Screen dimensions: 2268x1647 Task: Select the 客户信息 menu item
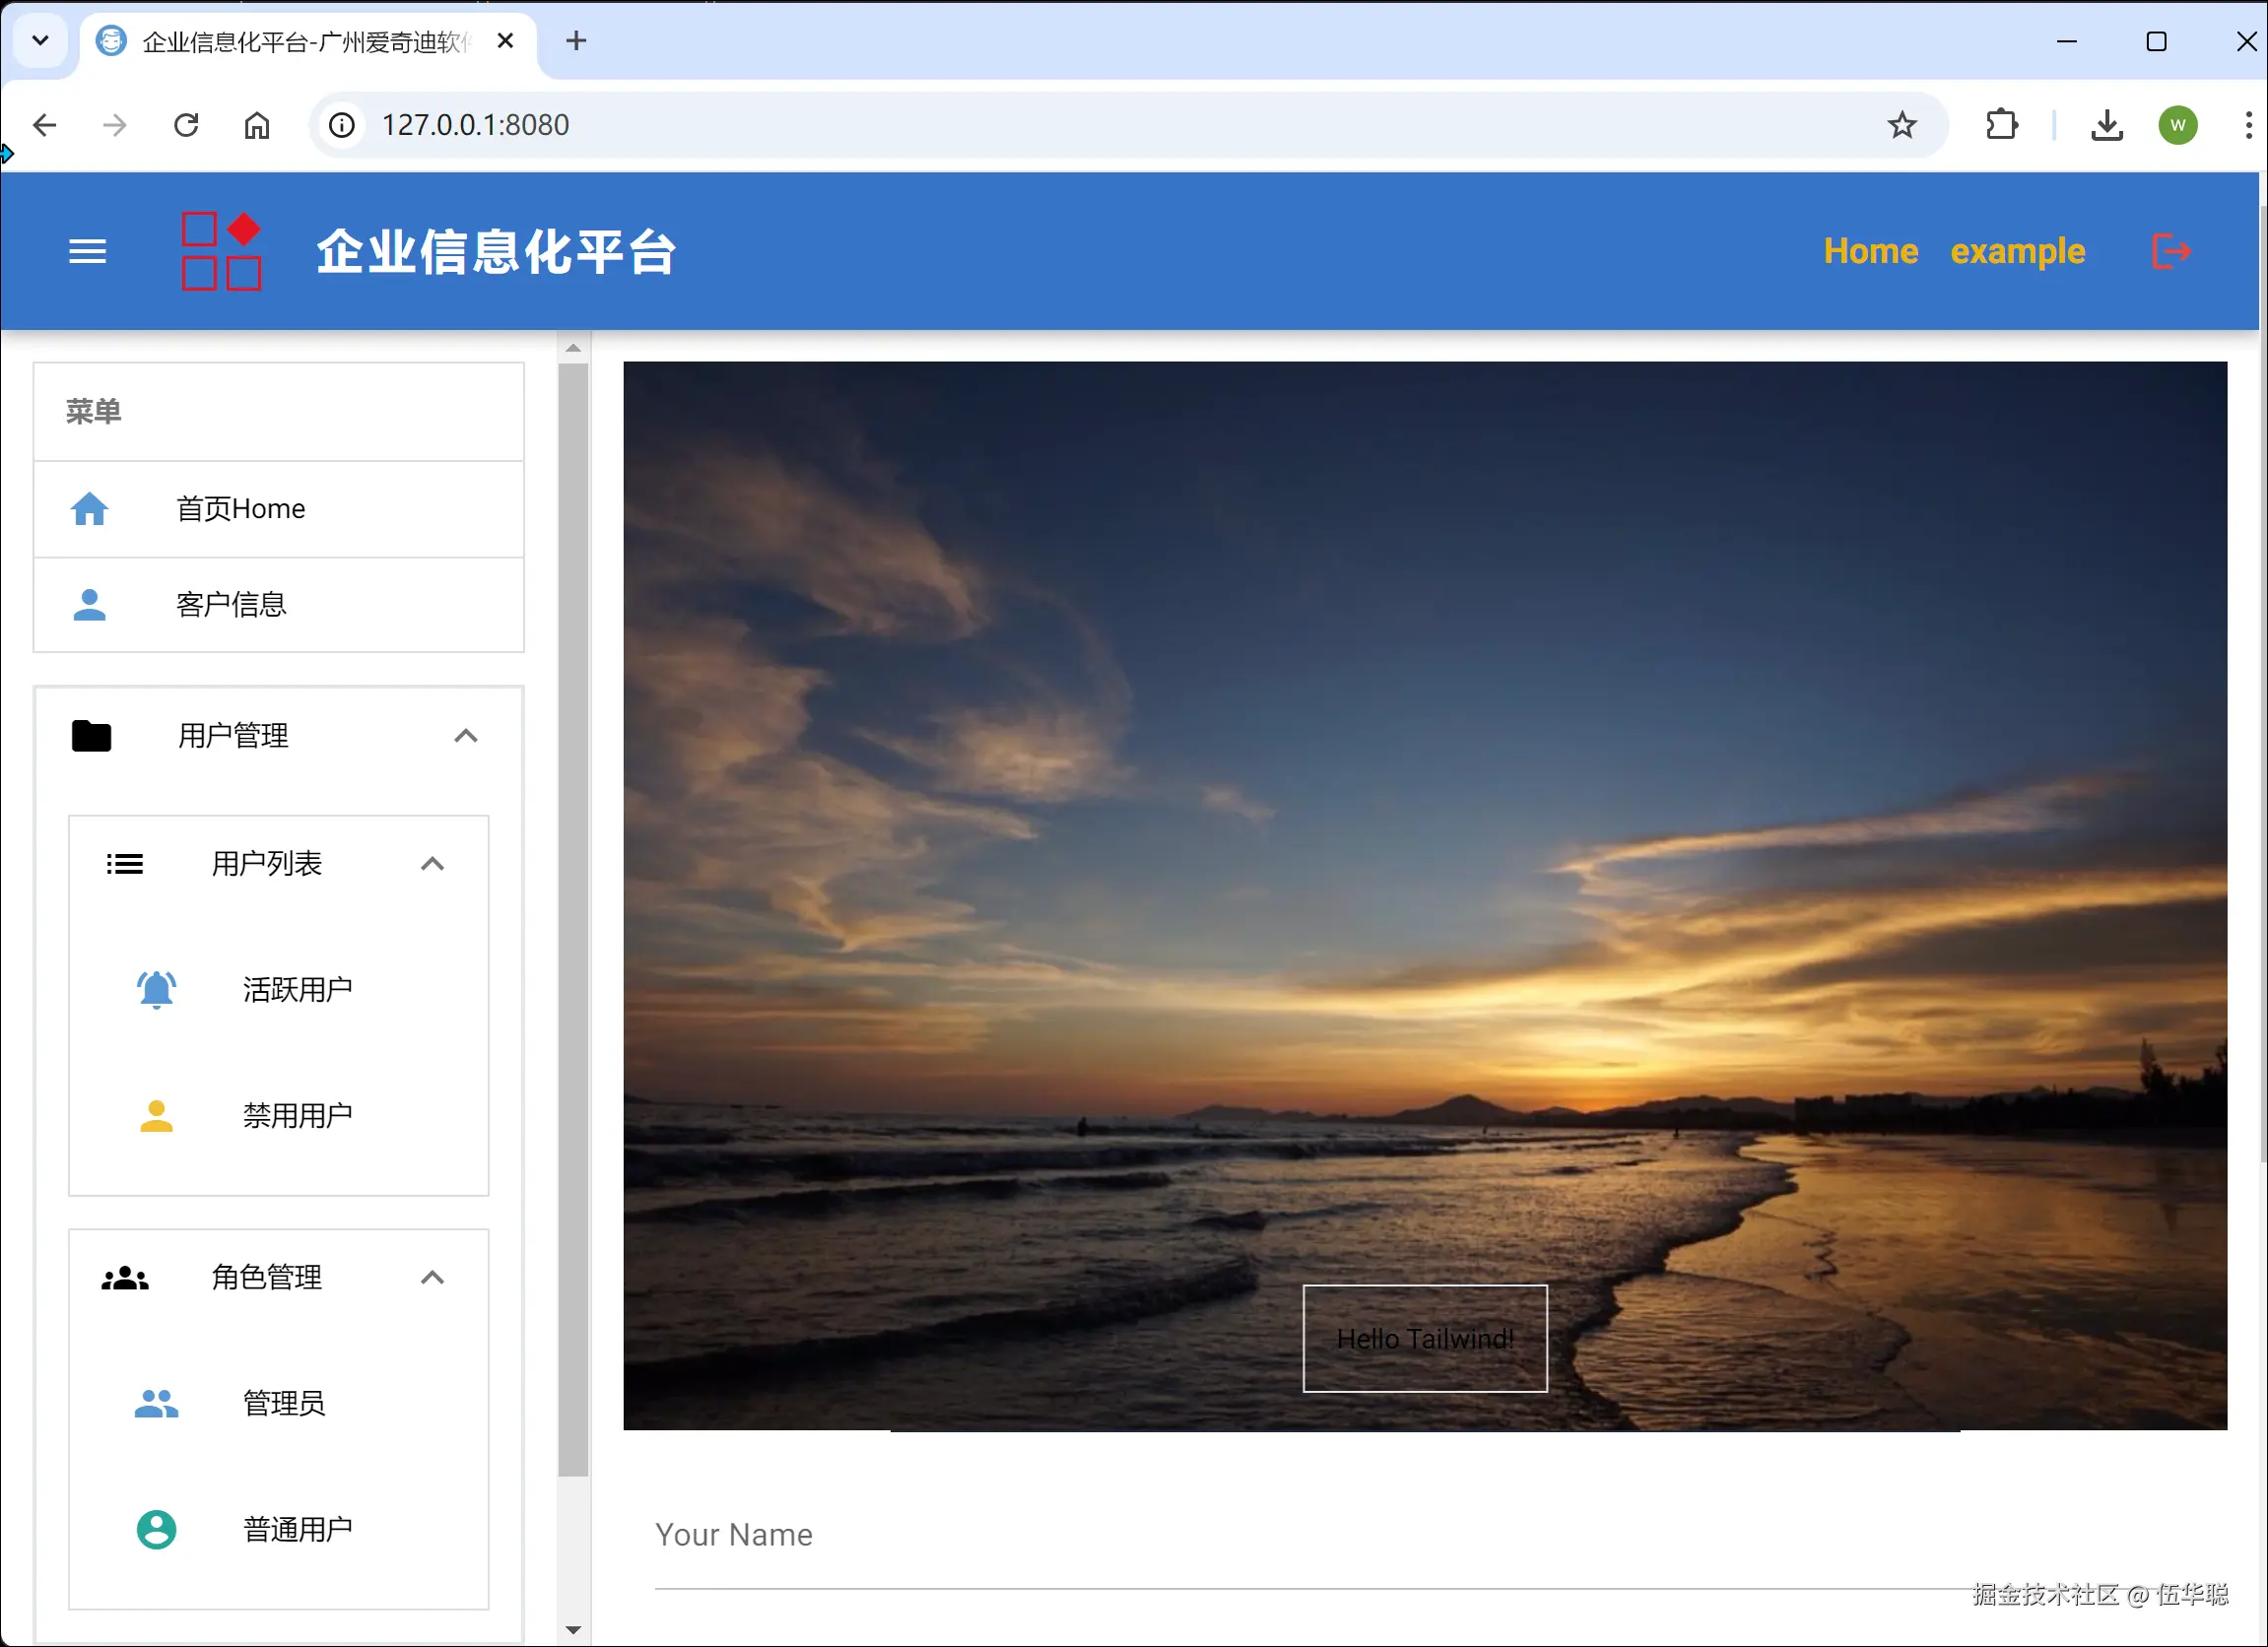231,605
